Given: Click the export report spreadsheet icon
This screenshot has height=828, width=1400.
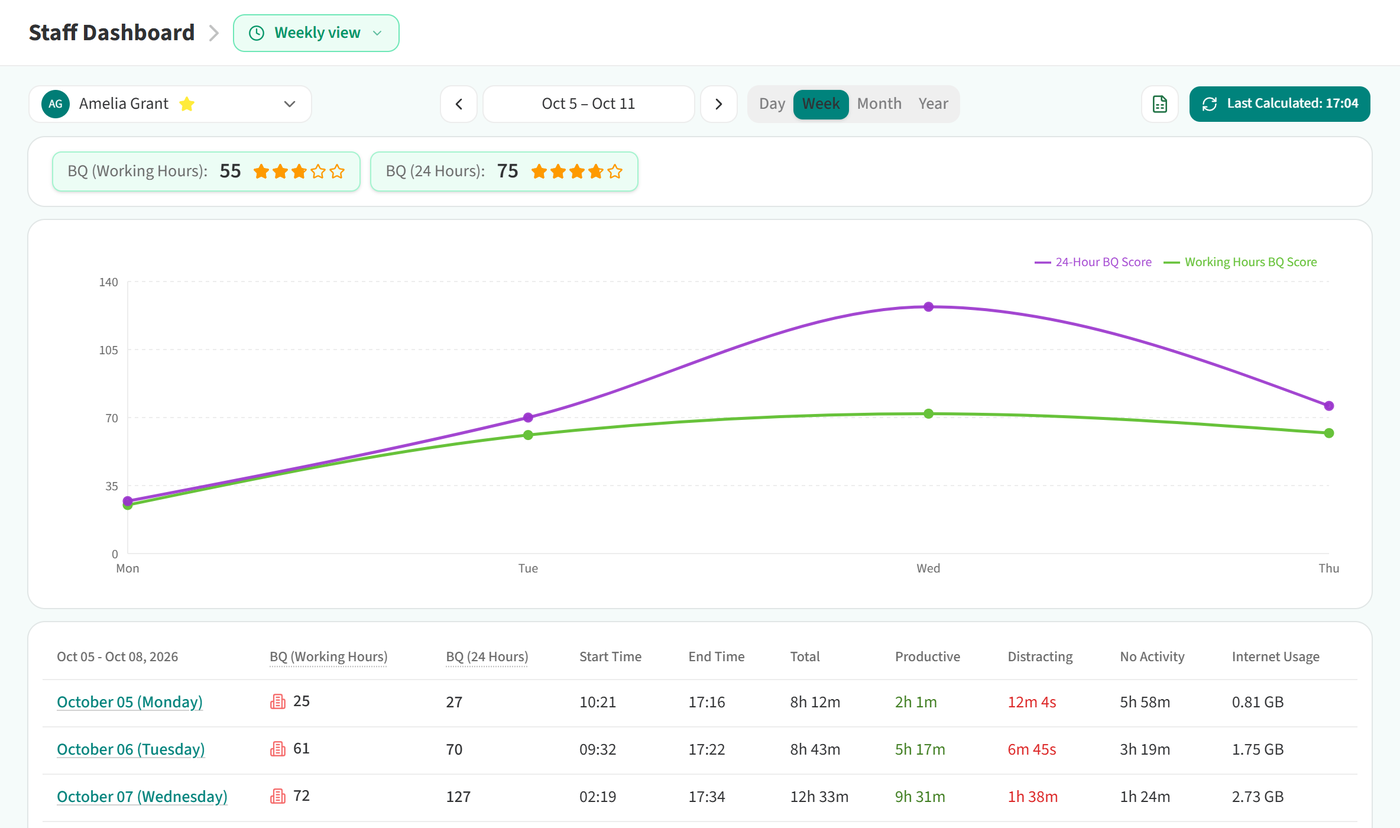Looking at the screenshot, I should [x=1160, y=104].
